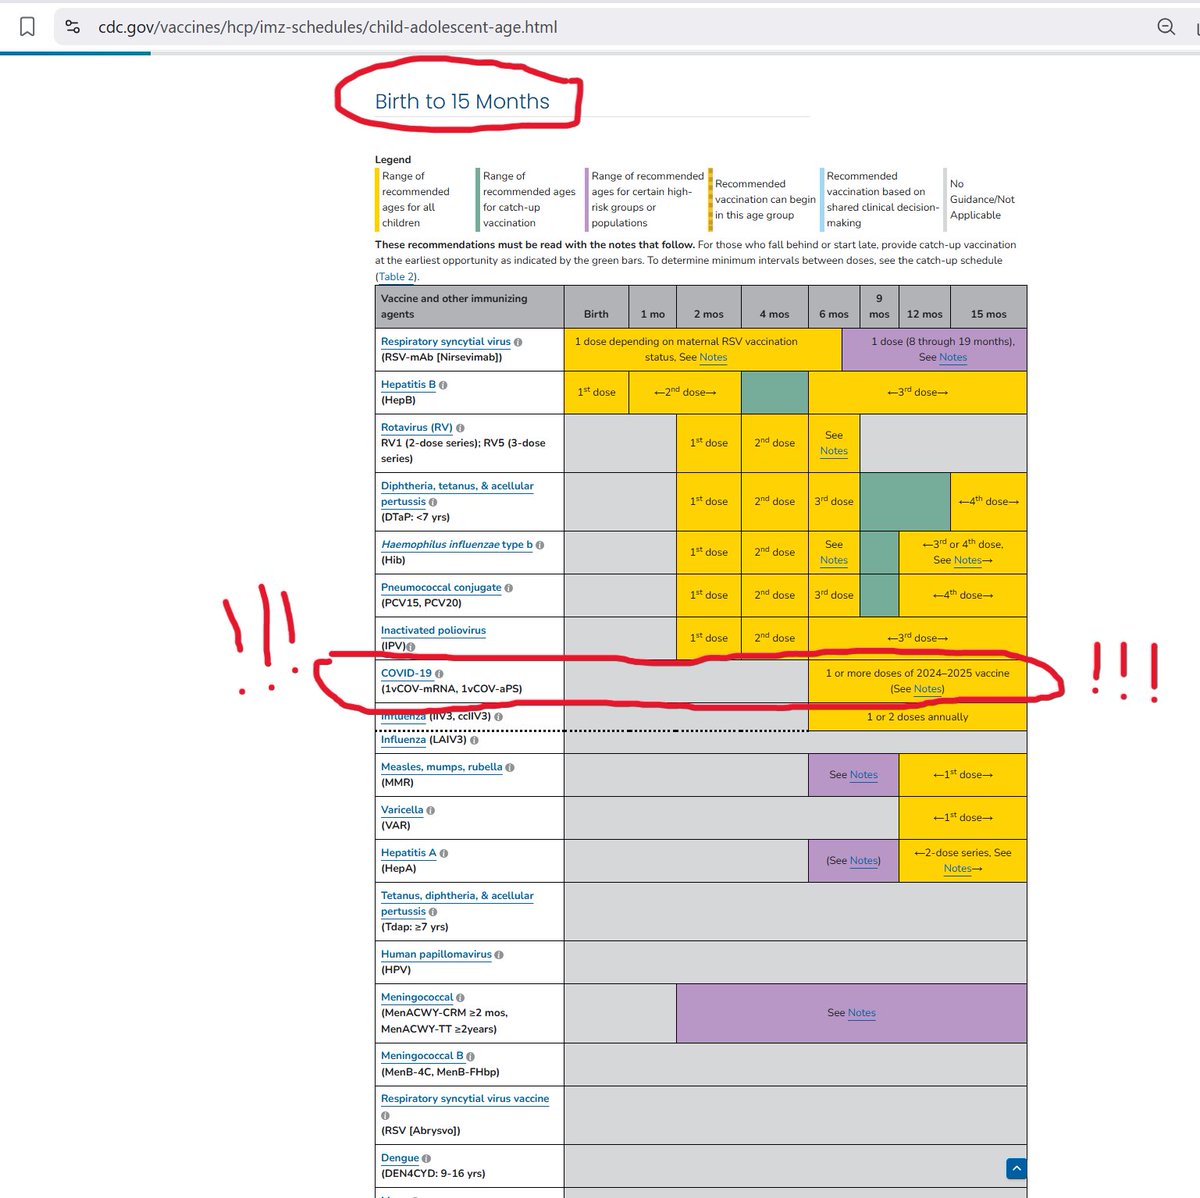Click info icon next to Pneumococcal conjugate
Viewport: 1200px width, 1198px height.
[x=509, y=588]
